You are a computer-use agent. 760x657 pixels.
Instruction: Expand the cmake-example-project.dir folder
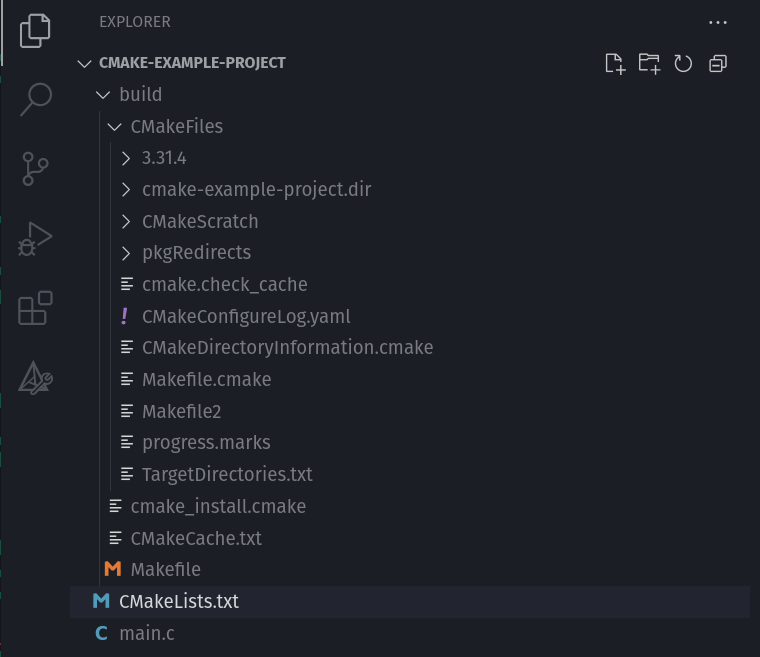point(256,190)
